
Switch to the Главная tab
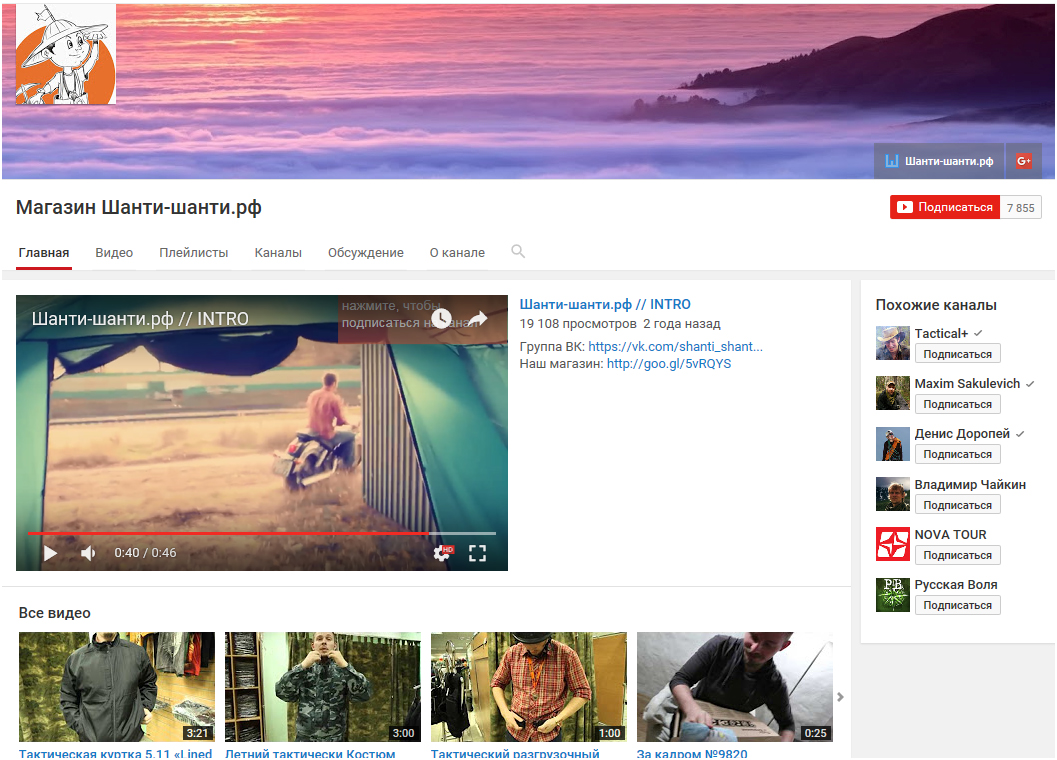coord(44,253)
